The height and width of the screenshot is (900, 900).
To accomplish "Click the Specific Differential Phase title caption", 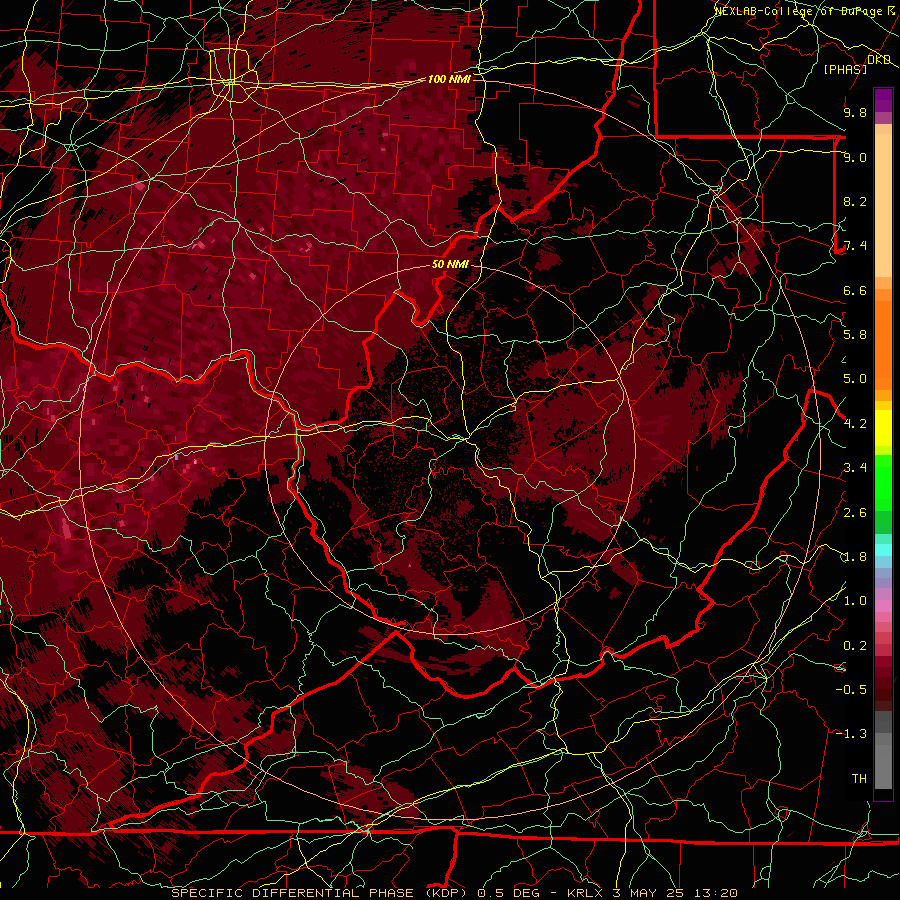I will 454,893.
